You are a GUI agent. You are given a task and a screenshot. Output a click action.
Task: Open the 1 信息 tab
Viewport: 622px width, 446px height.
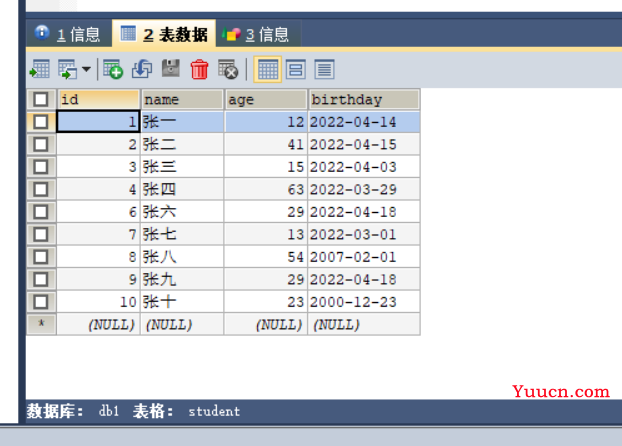[69, 35]
